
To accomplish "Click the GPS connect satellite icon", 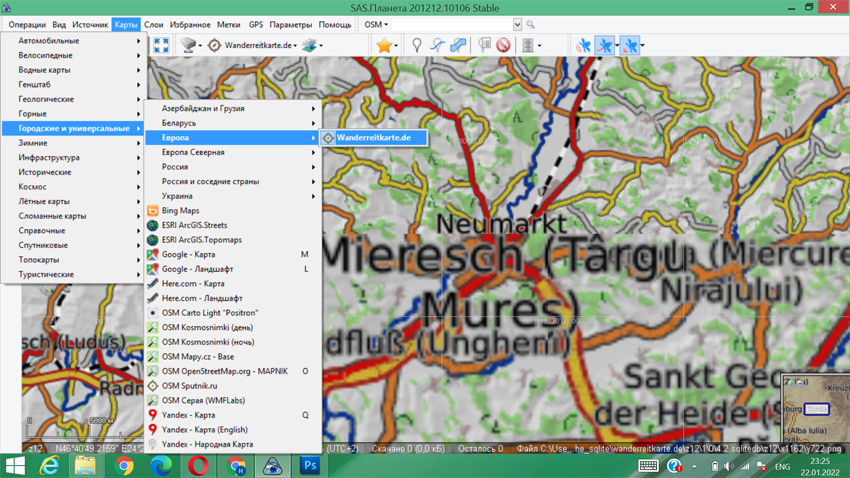I will pyautogui.click(x=583, y=45).
